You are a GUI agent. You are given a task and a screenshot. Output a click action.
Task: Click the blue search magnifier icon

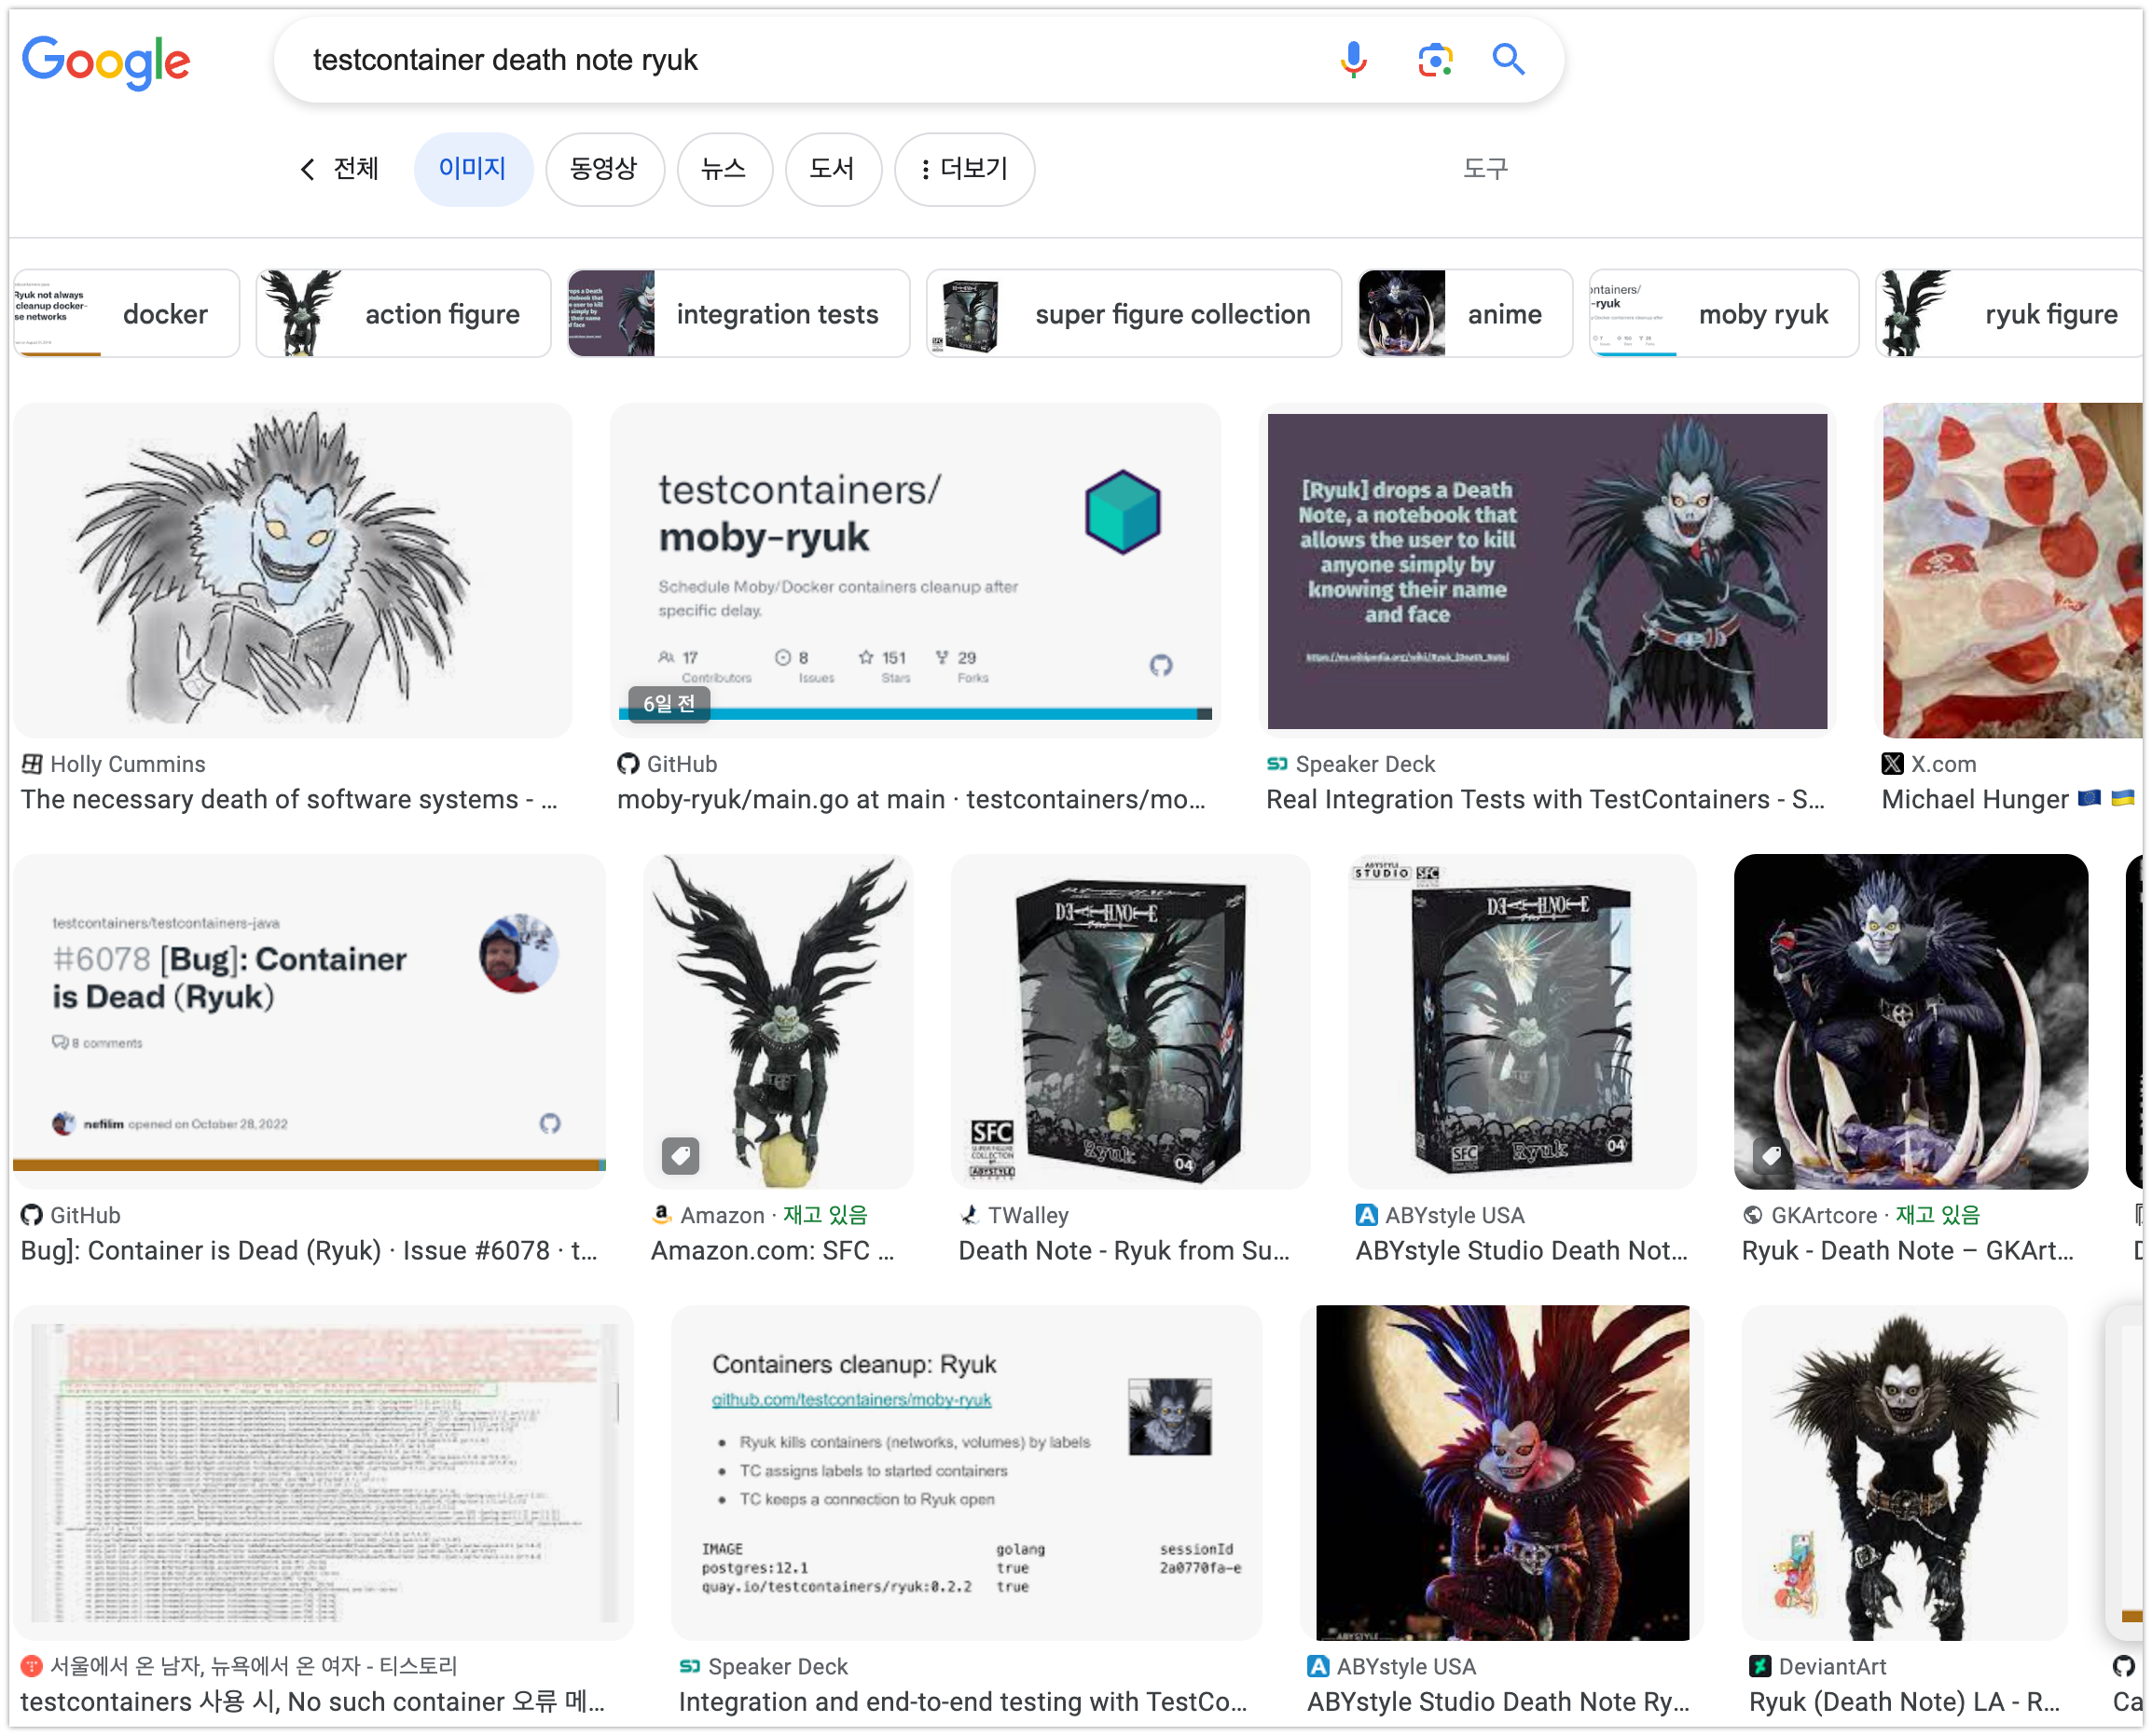[1508, 60]
